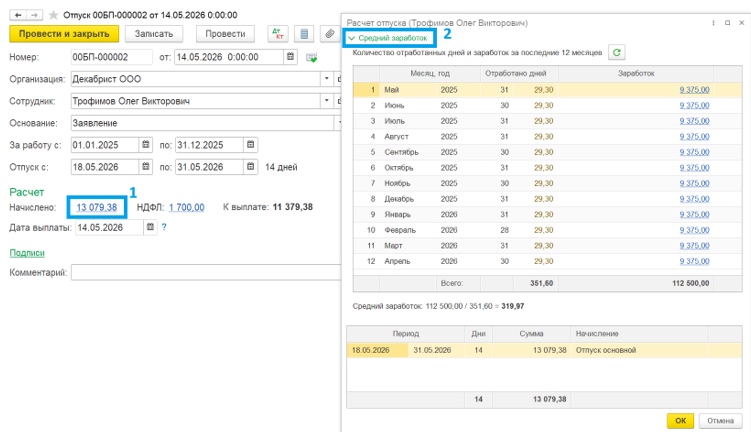This screenshot has width=751, height=432.
Task: Click the Комментарий input field
Action: (206, 273)
